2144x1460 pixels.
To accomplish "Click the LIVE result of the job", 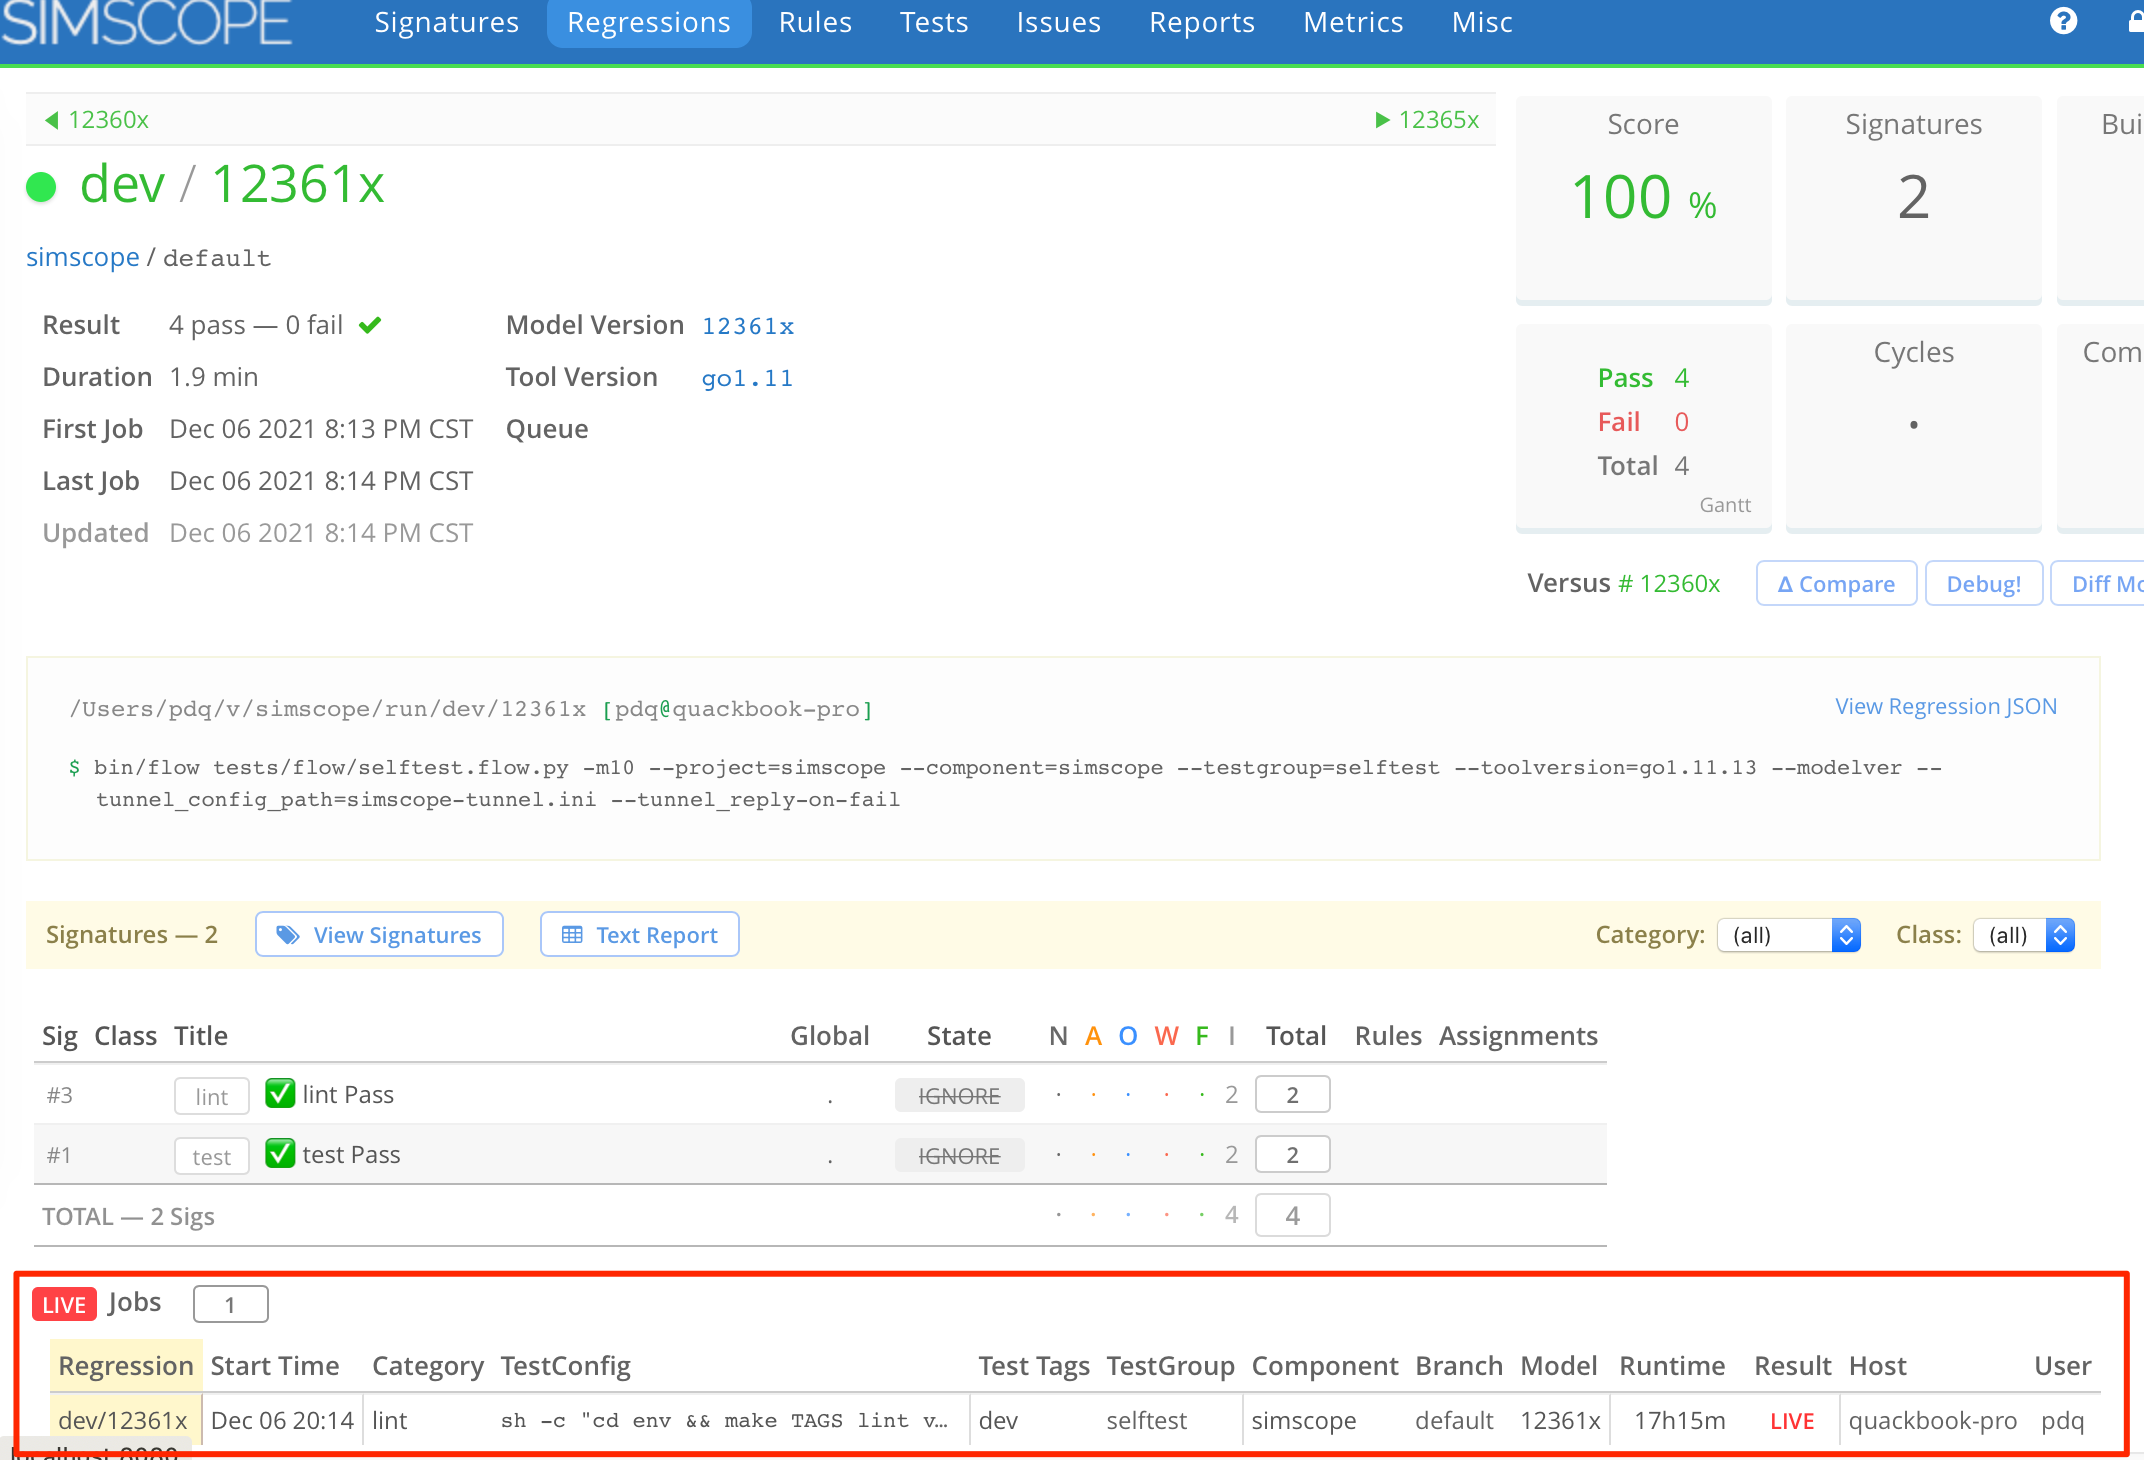I will [1791, 1421].
